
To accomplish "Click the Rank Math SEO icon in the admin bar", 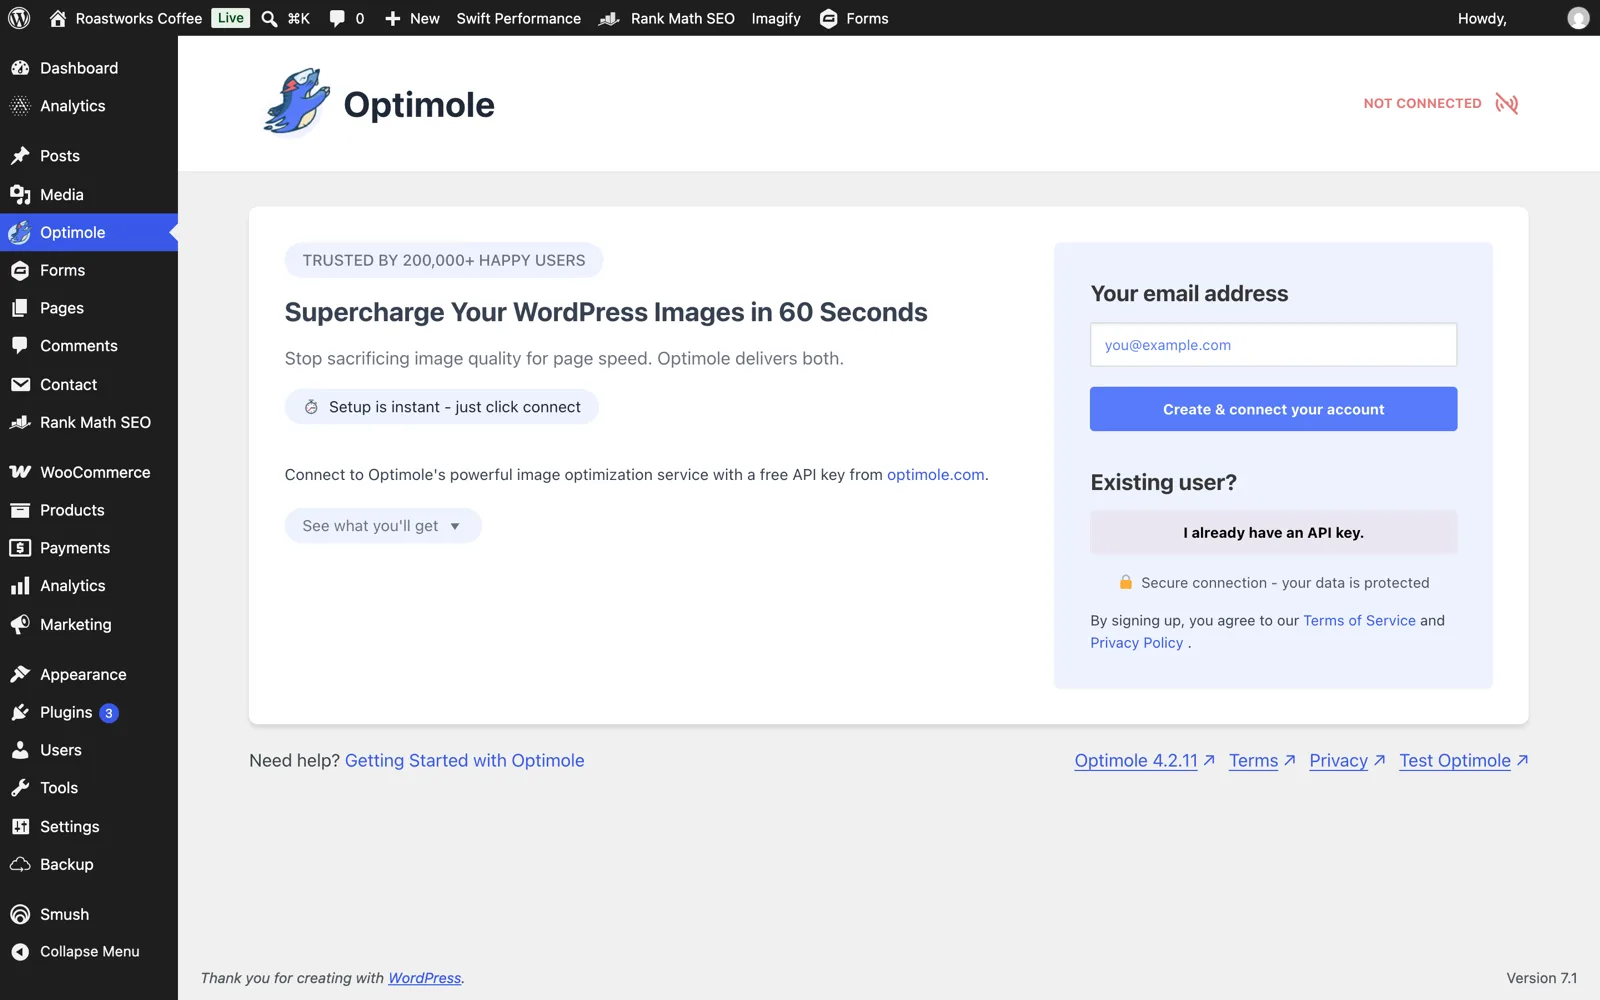I will [x=609, y=18].
